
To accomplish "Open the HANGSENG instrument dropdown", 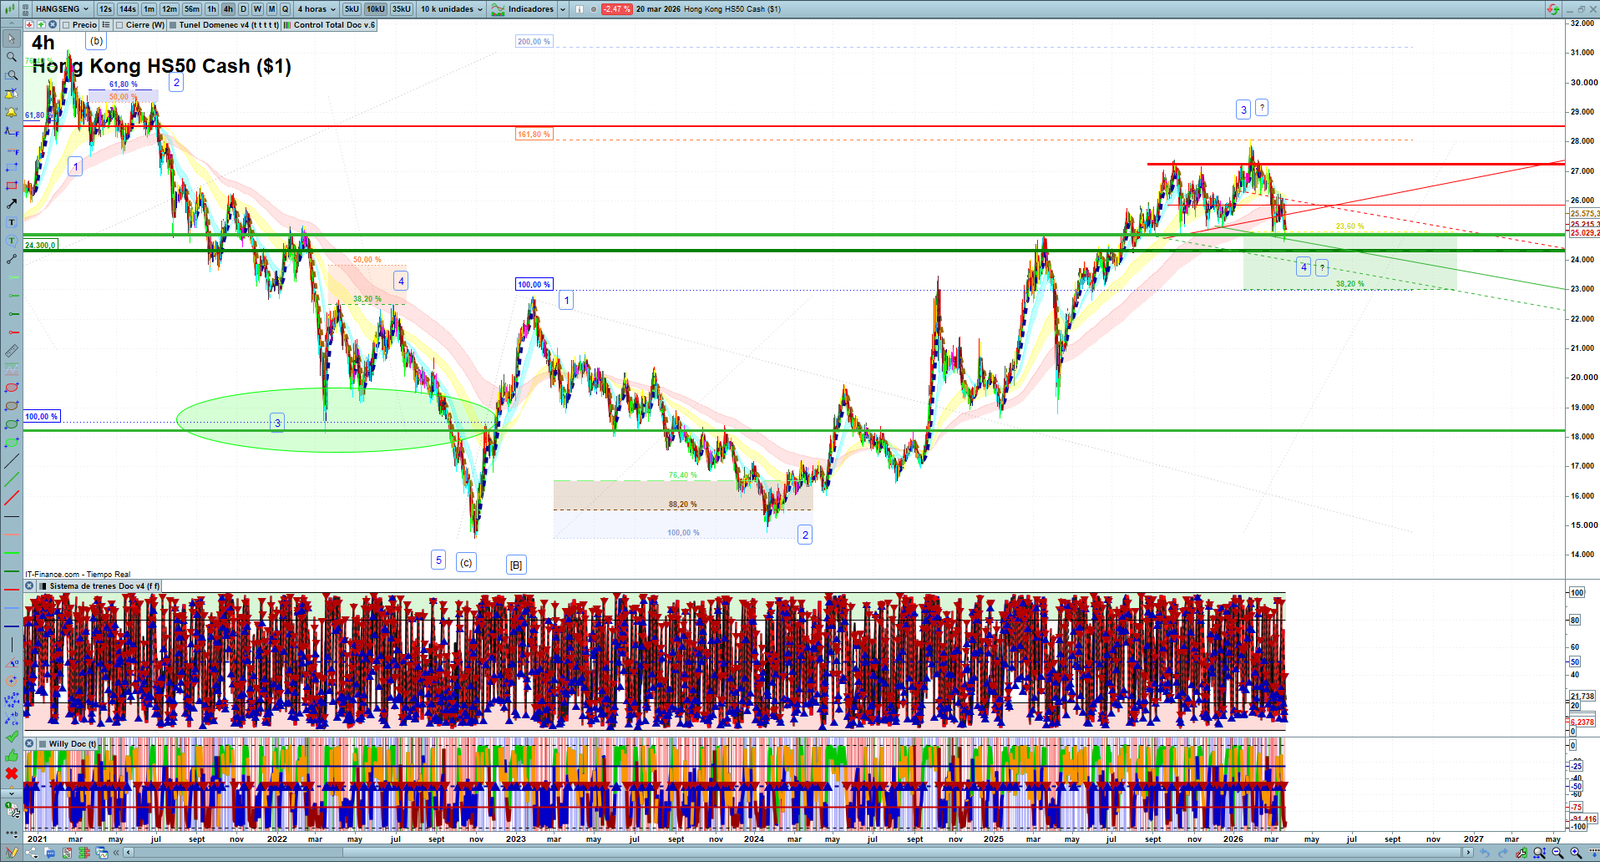I will click(x=62, y=9).
